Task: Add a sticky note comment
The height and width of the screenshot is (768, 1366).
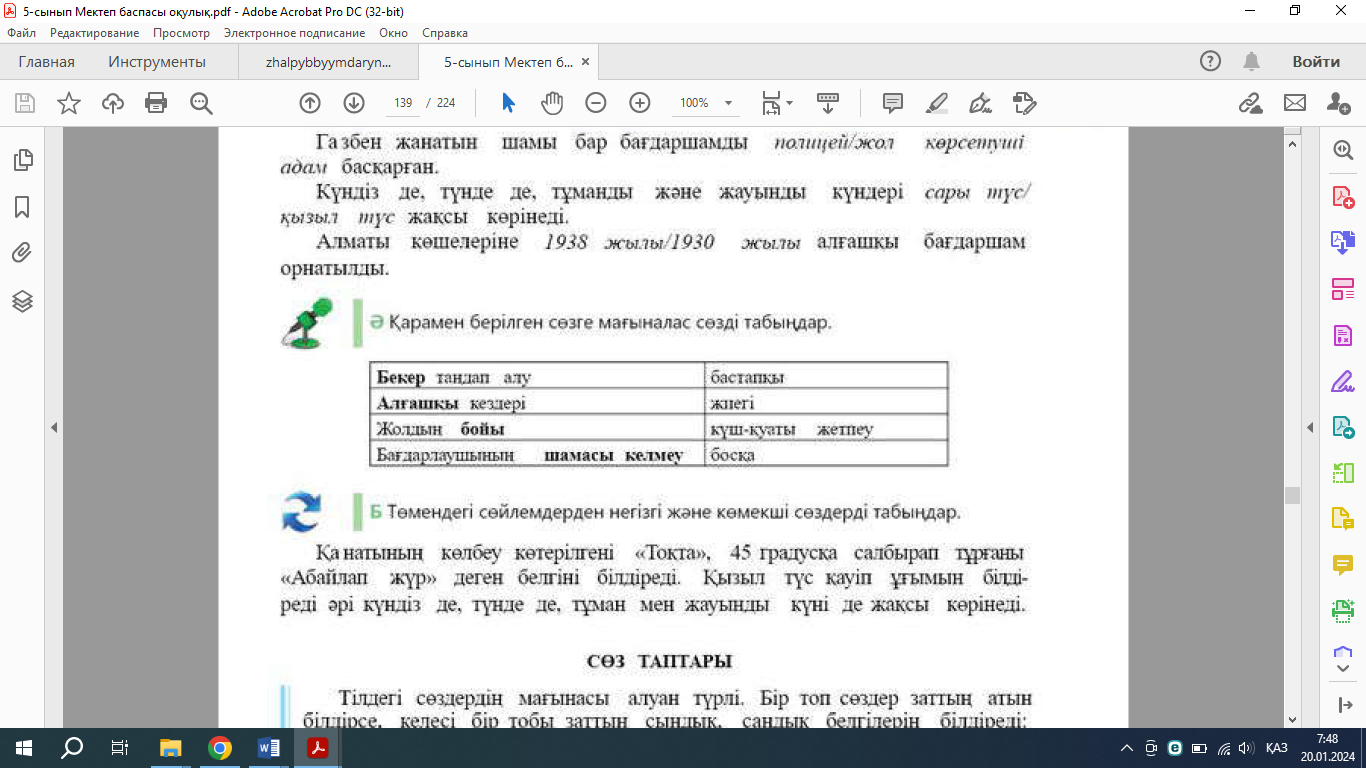Action: click(893, 103)
